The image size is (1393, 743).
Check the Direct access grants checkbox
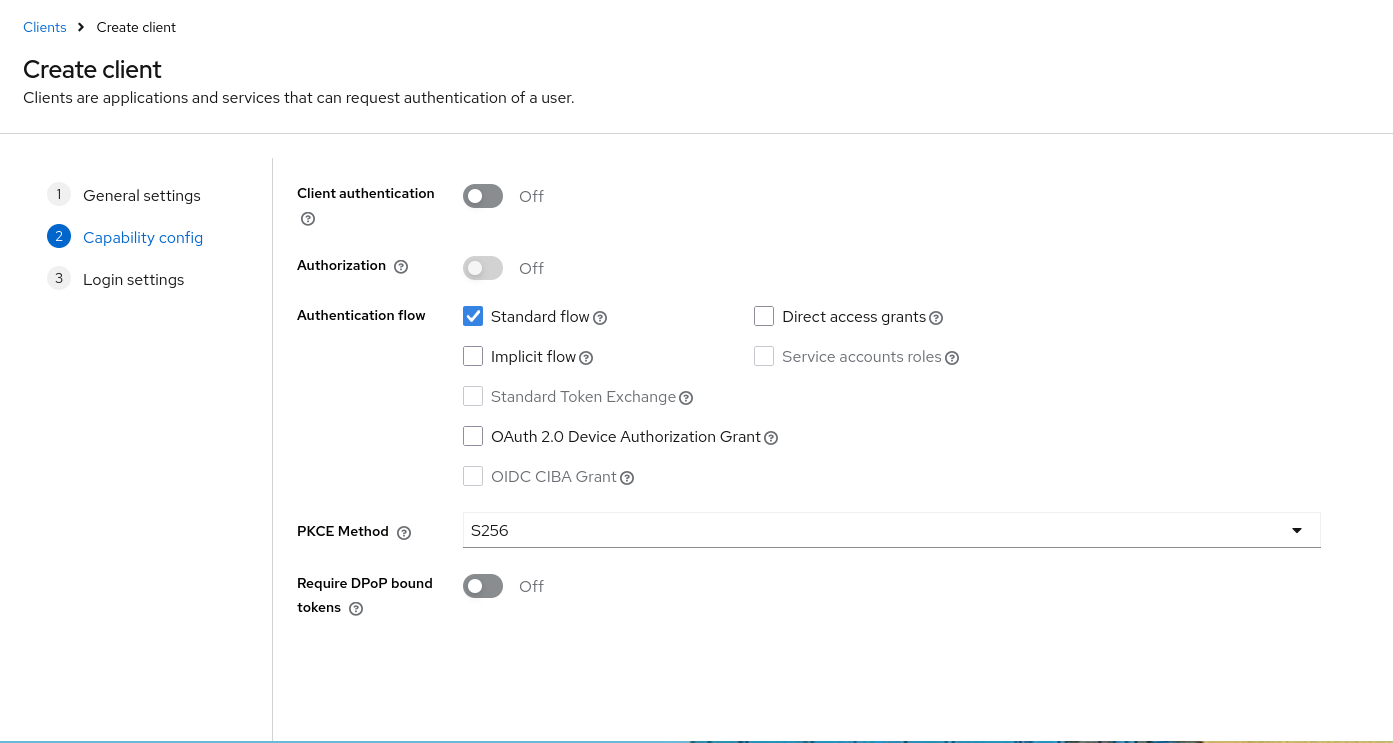pyautogui.click(x=764, y=315)
